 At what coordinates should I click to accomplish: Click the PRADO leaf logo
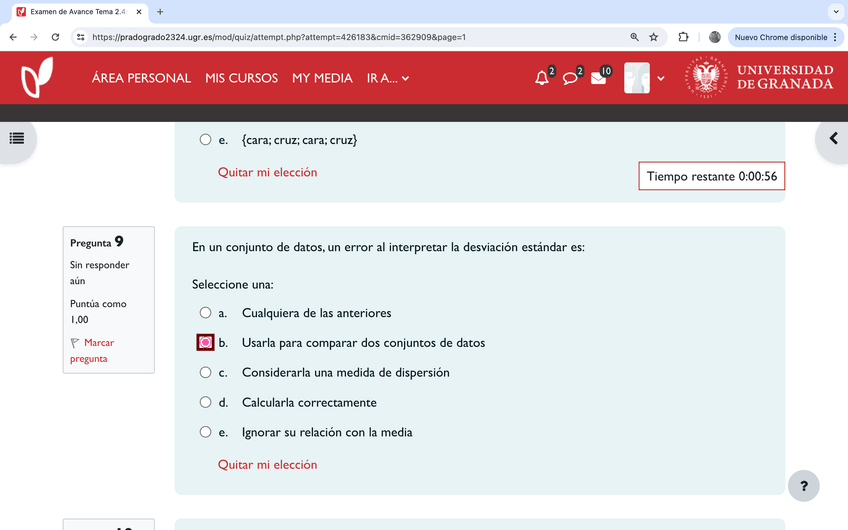point(38,78)
